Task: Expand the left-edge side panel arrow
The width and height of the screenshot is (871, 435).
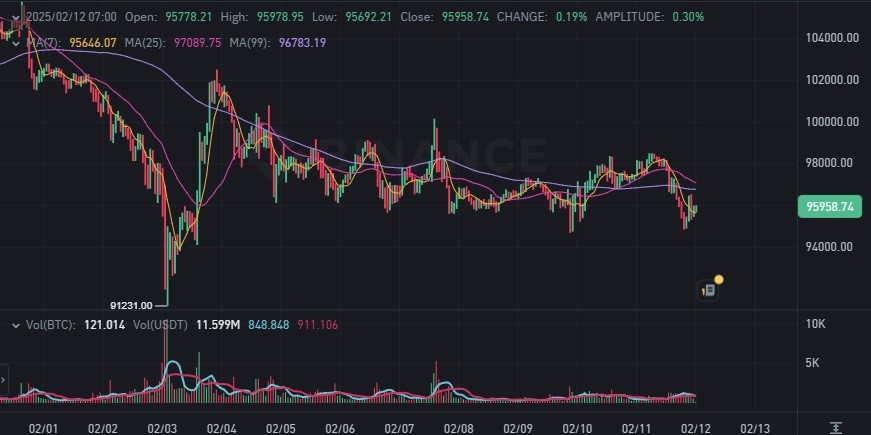Action: 3,381
